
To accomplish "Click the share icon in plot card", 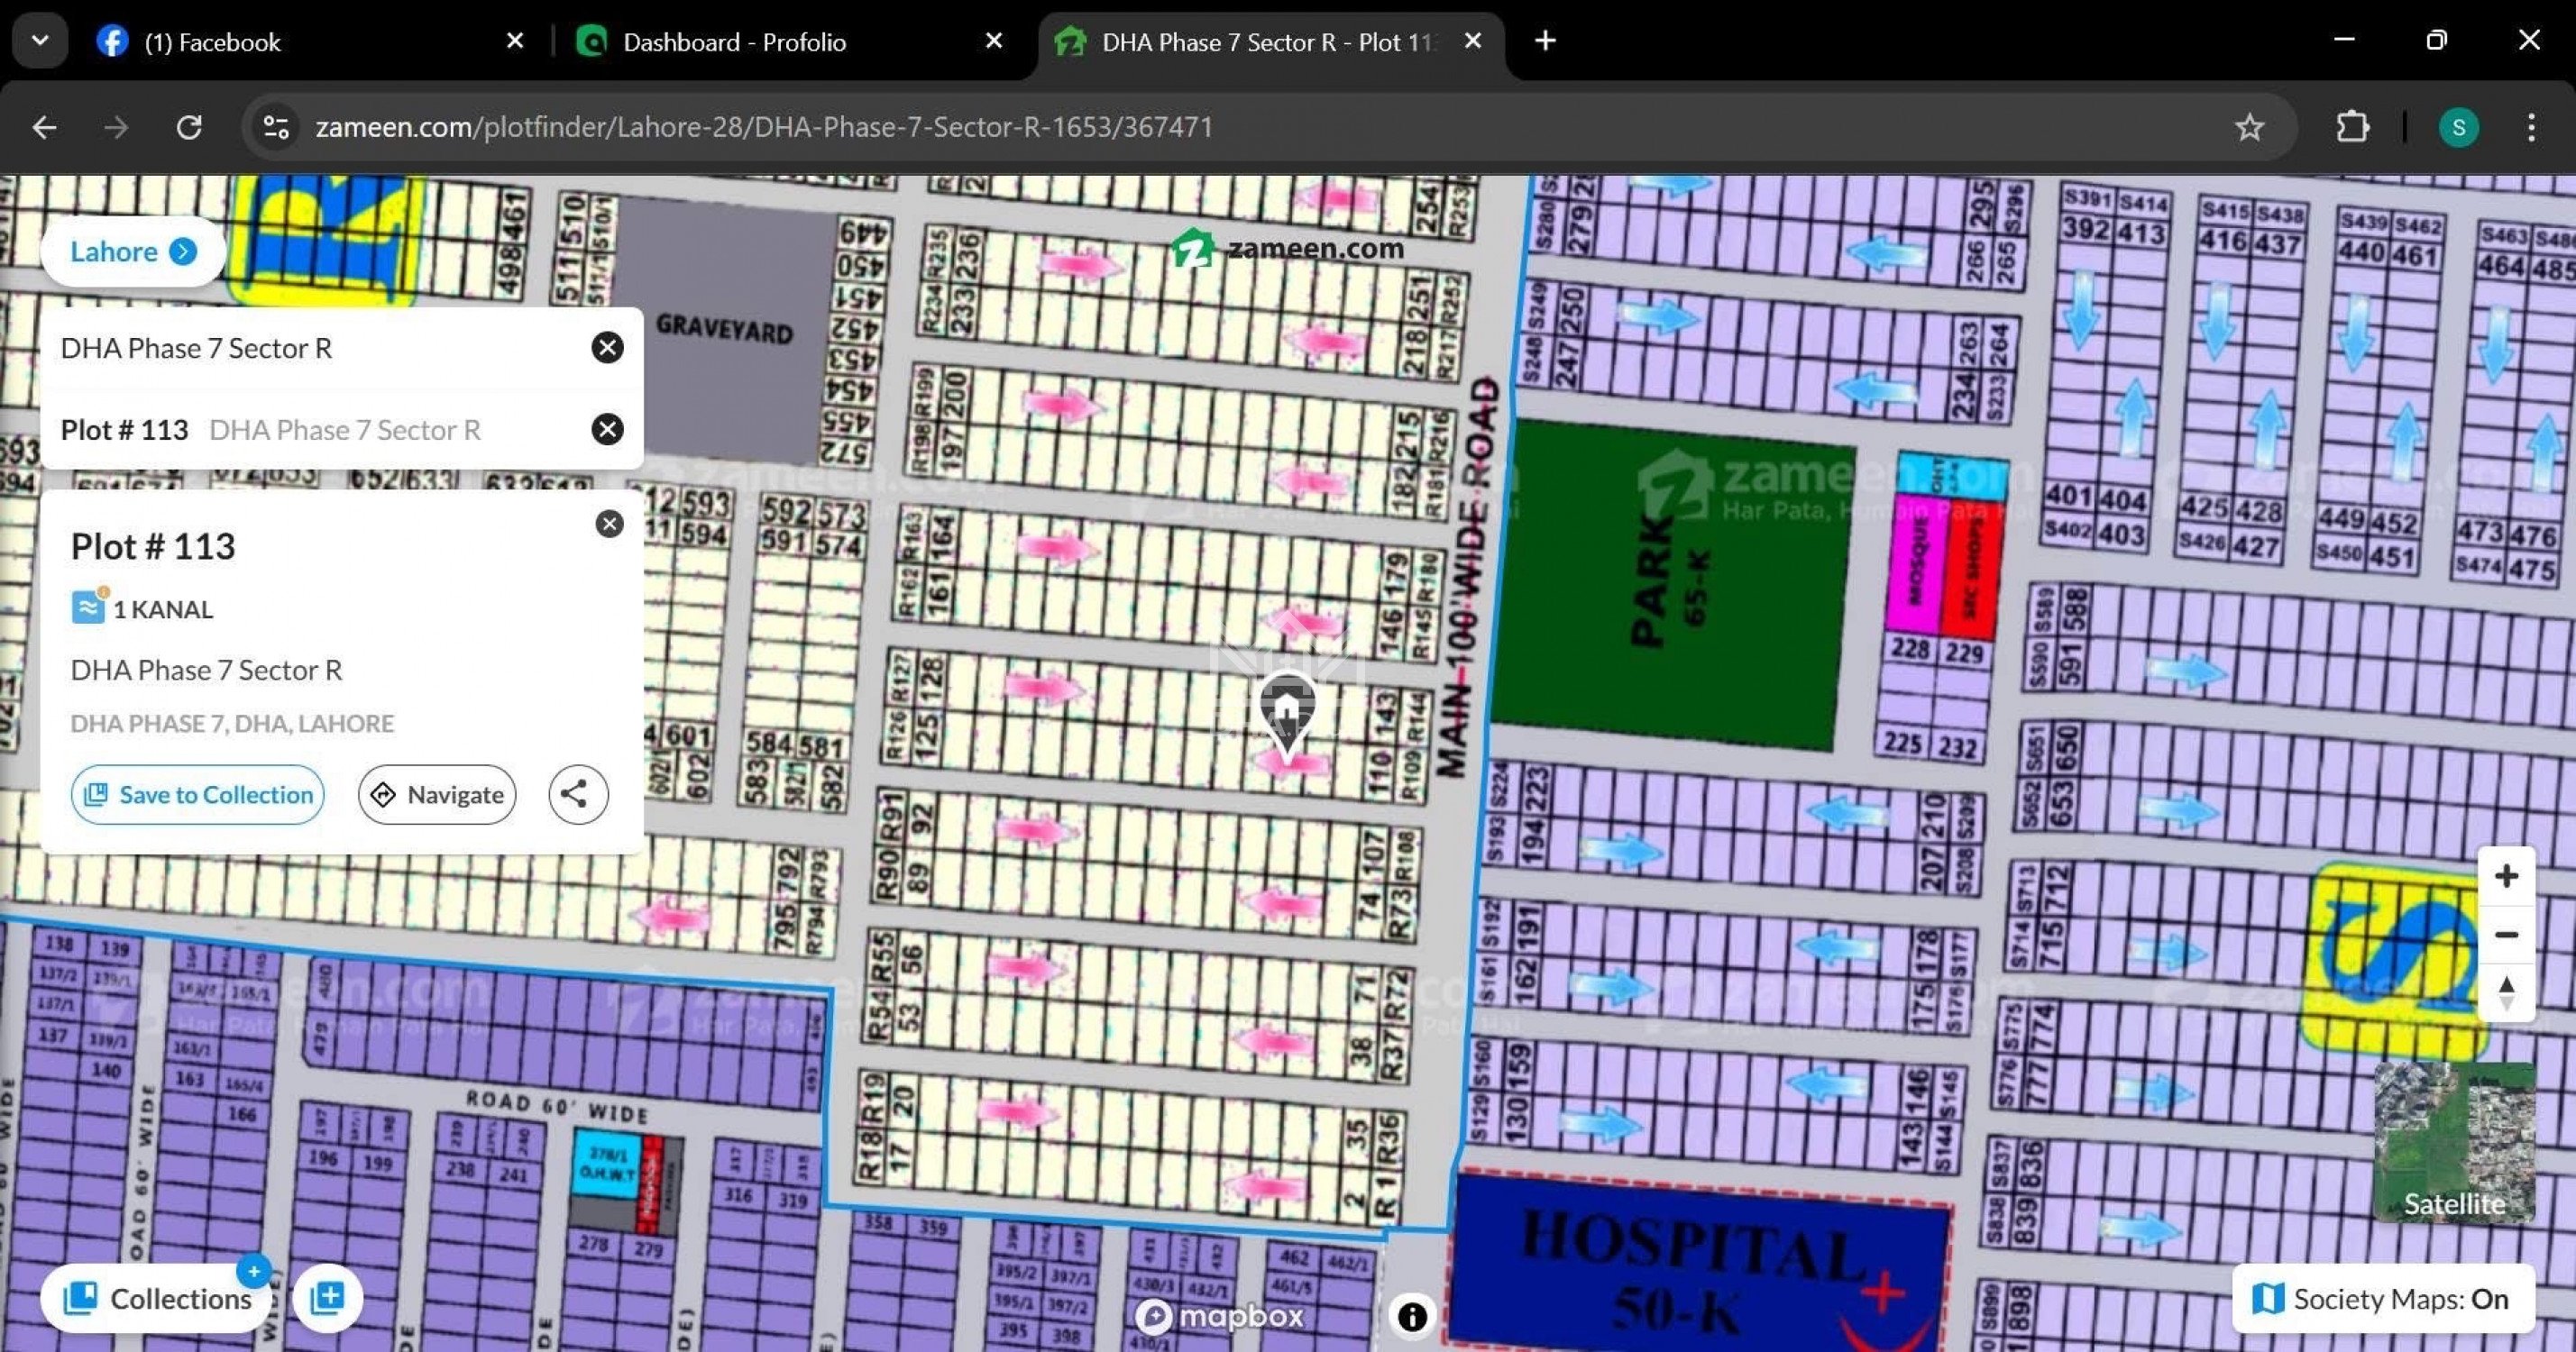I will (577, 795).
